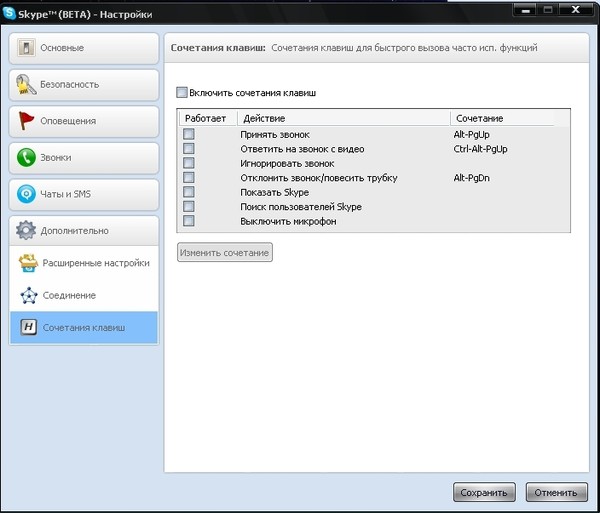
Task: Save settings with the Сохранить button
Action: [x=484, y=492]
